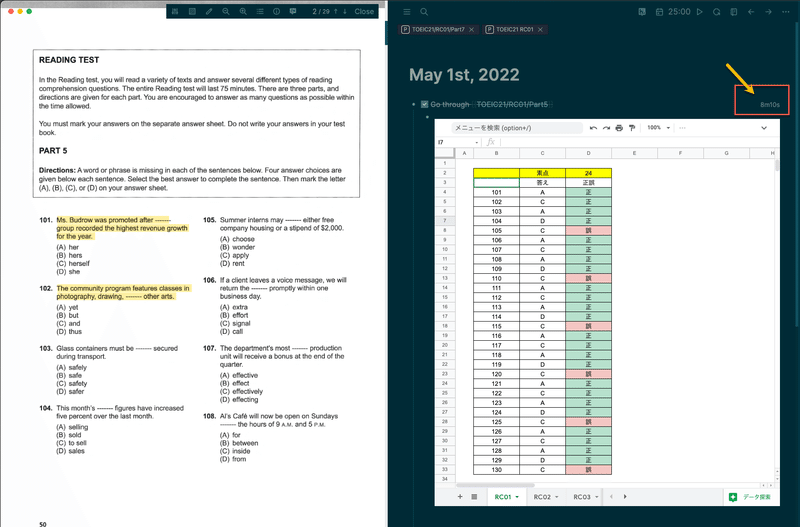Click the spreadsheet vertical scrollbar thumb
This screenshot has height=527, width=800.
[x=777, y=165]
